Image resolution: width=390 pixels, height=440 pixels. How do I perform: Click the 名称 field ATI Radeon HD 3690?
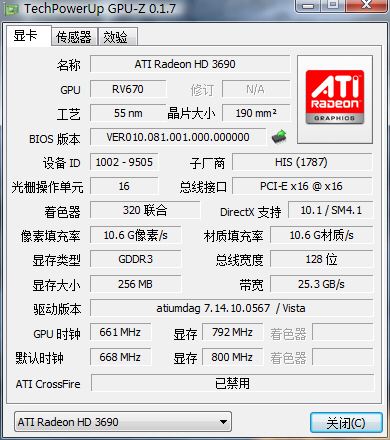[190, 64]
